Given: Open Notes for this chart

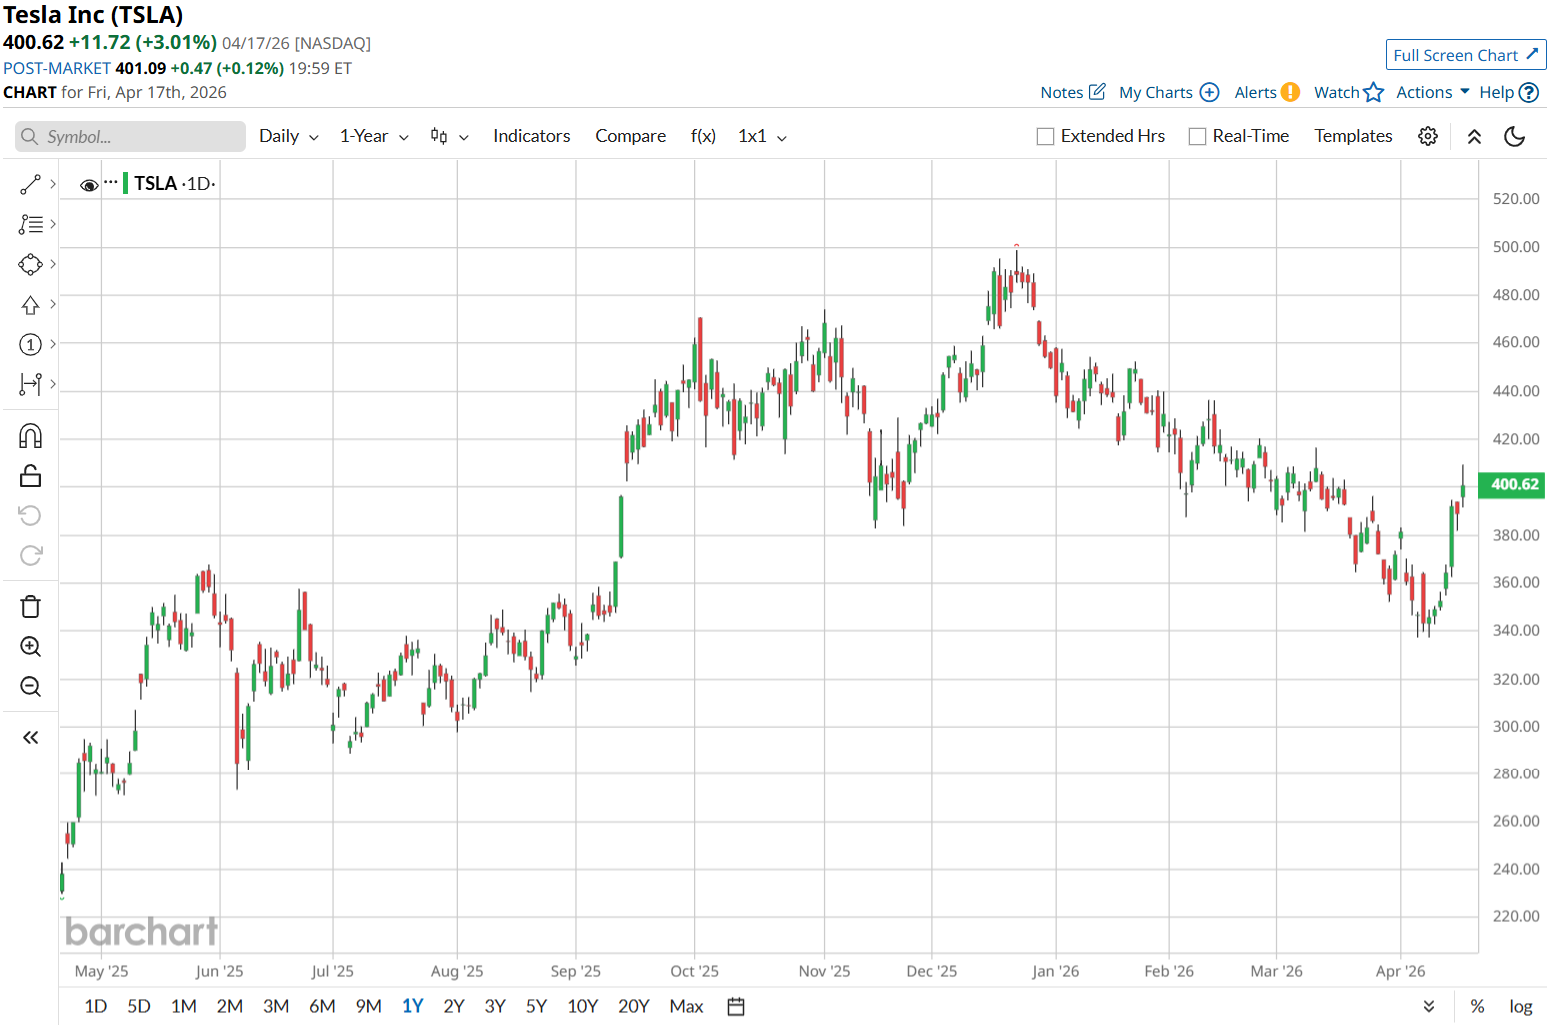Looking at the screenshot, I should tap(1073, 92).
